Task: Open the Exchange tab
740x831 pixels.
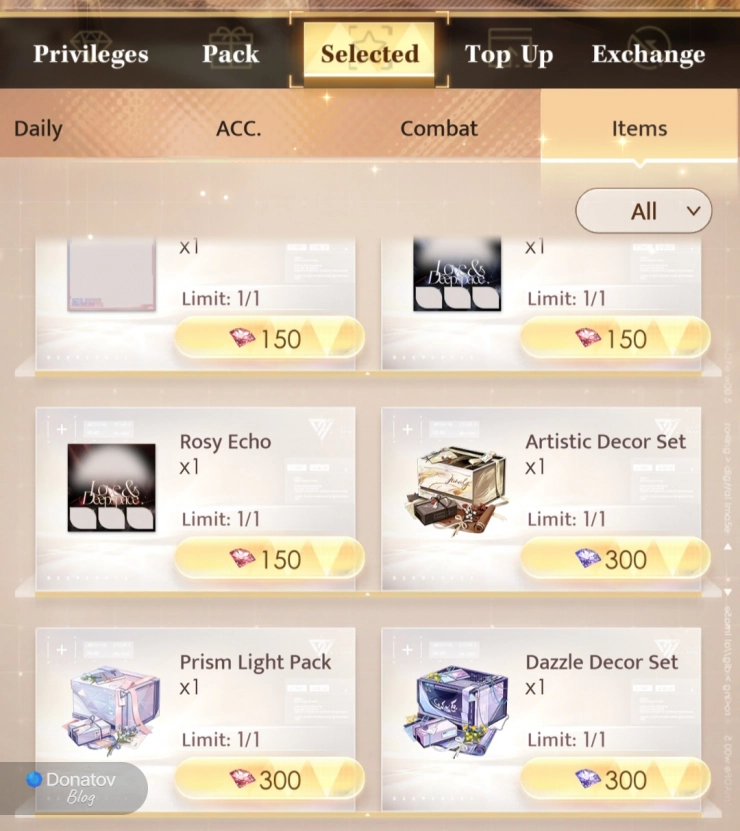Action: point(648,55)
